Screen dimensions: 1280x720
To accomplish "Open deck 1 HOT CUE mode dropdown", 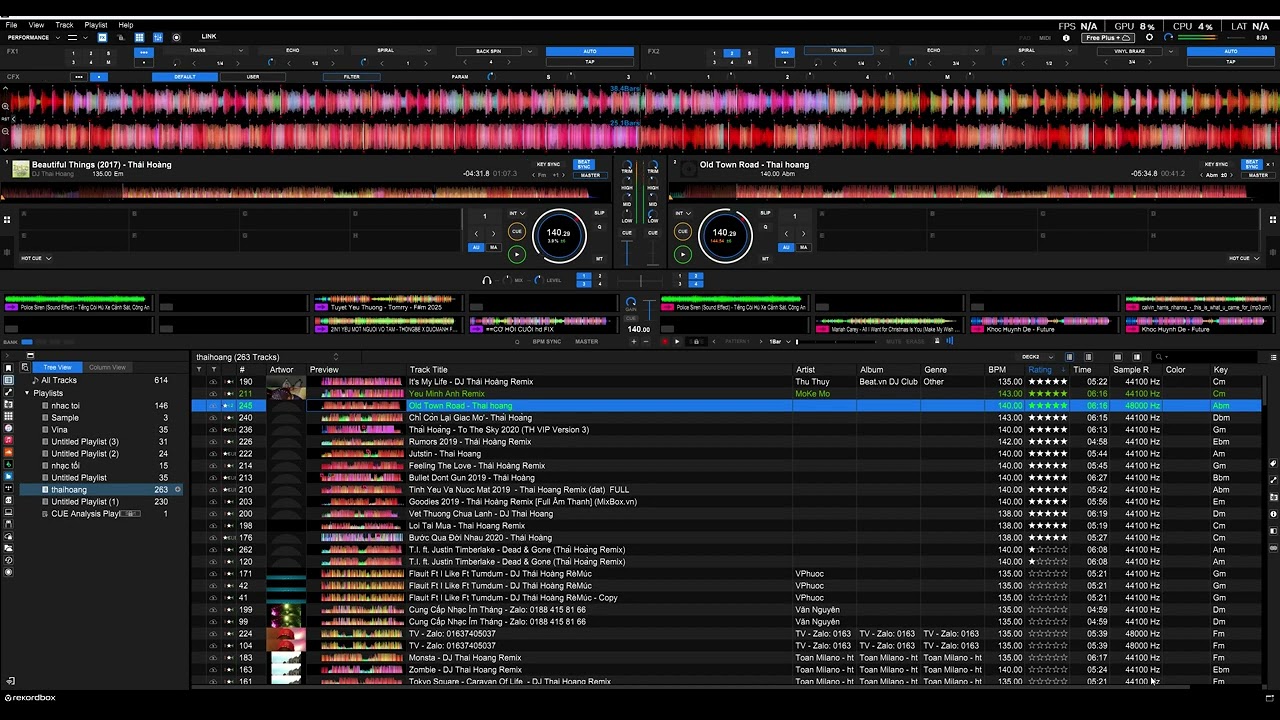I will 36,259.
